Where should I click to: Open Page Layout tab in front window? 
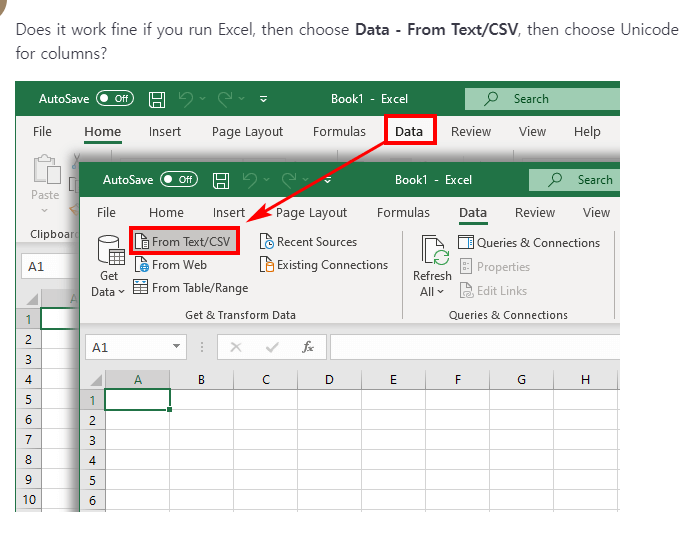[x=311, y=213]
